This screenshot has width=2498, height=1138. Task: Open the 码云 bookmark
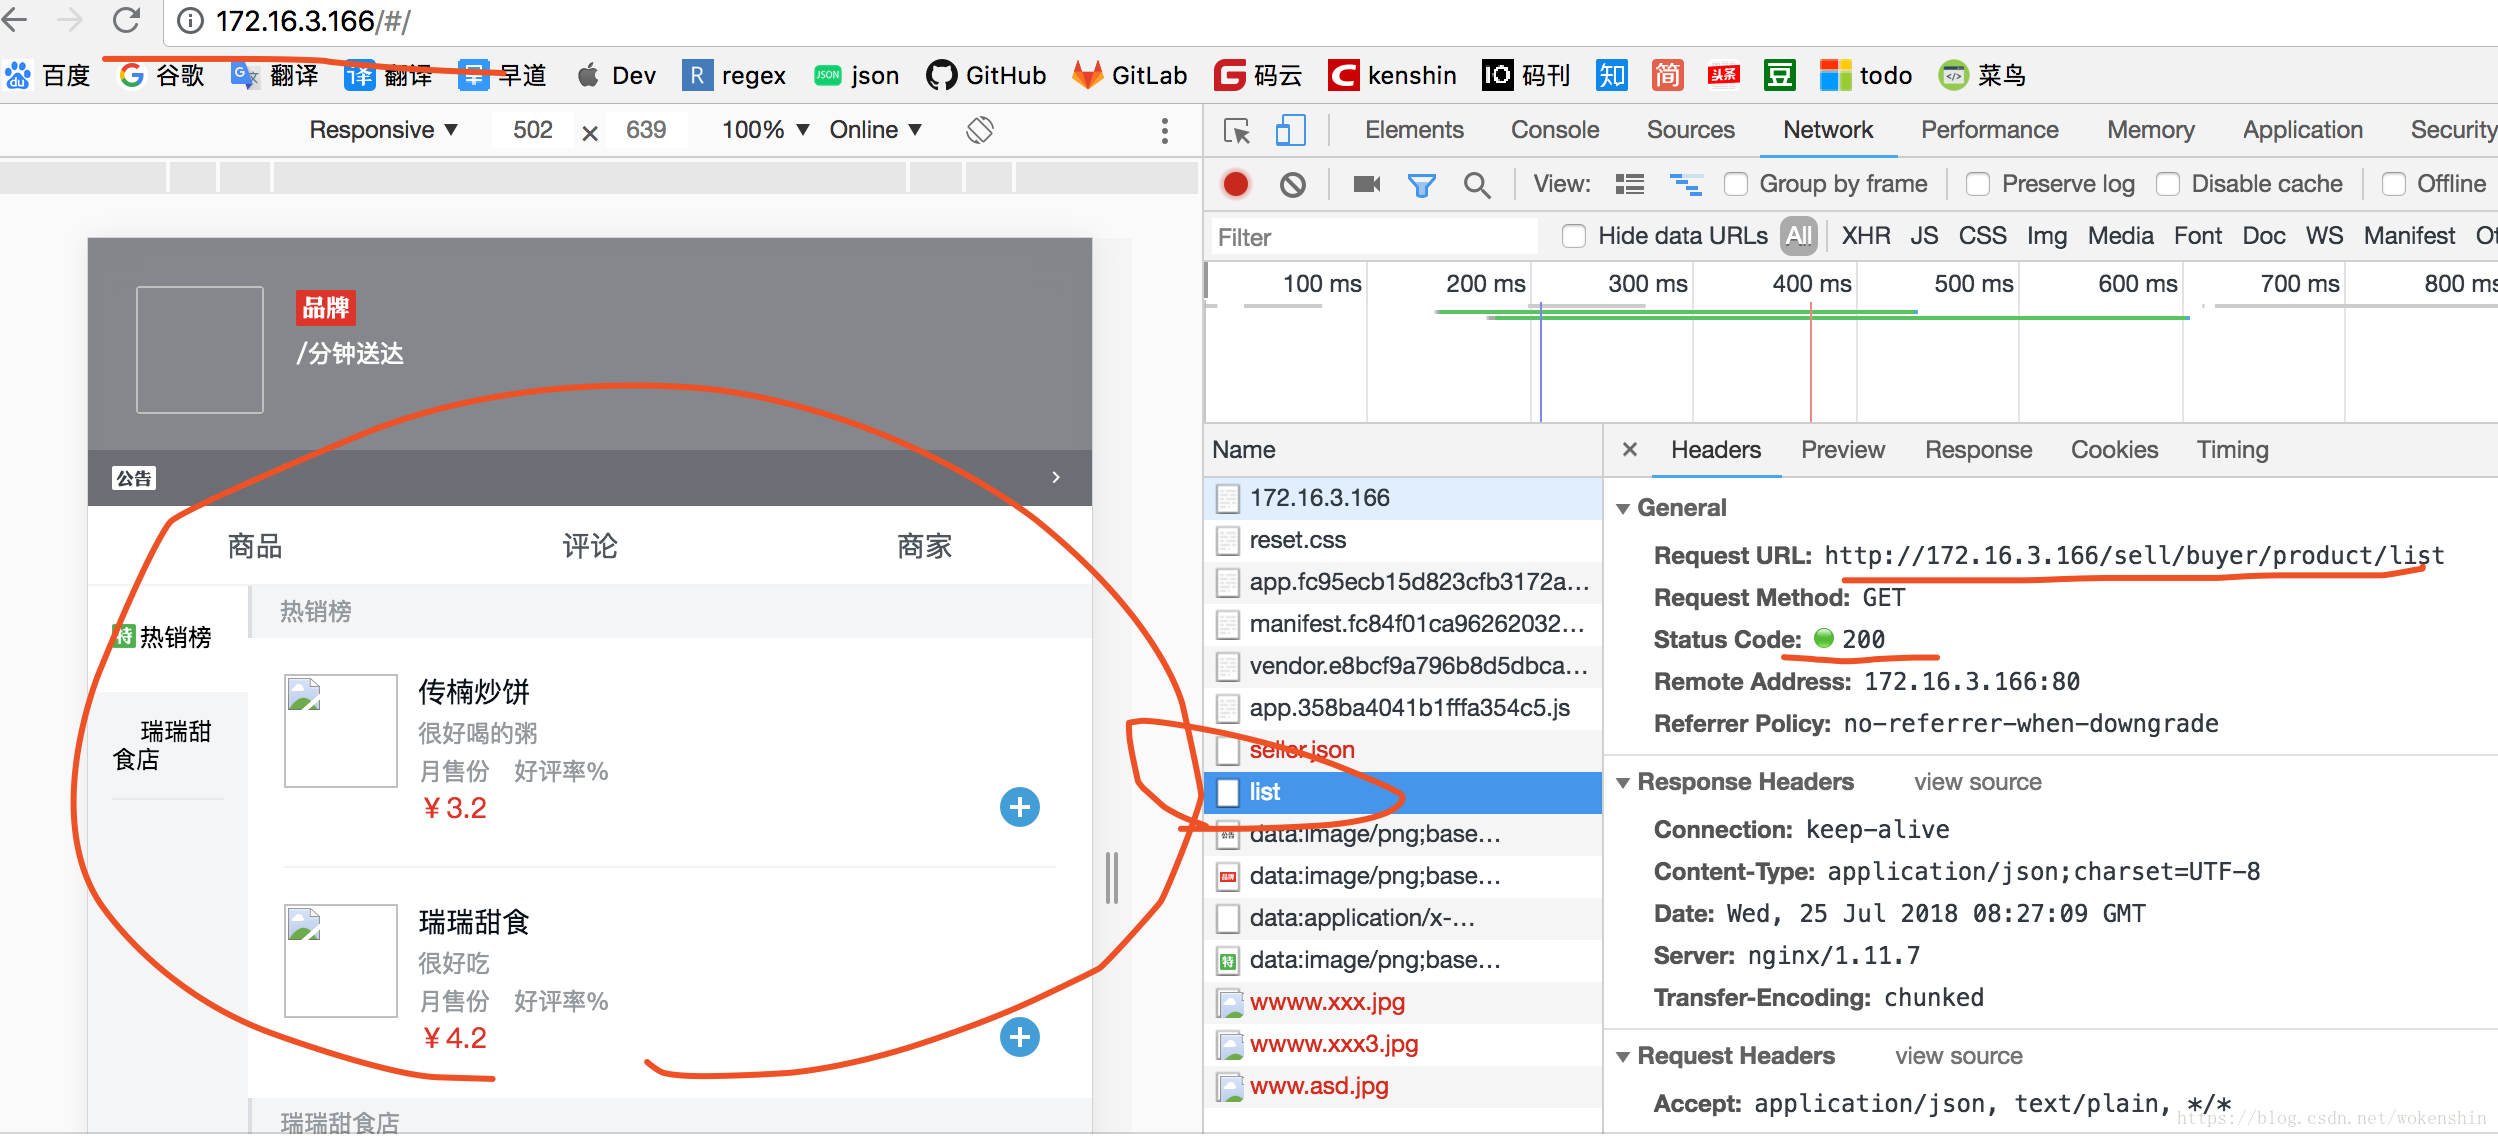pyautogui.click(x=1258, y=75)
